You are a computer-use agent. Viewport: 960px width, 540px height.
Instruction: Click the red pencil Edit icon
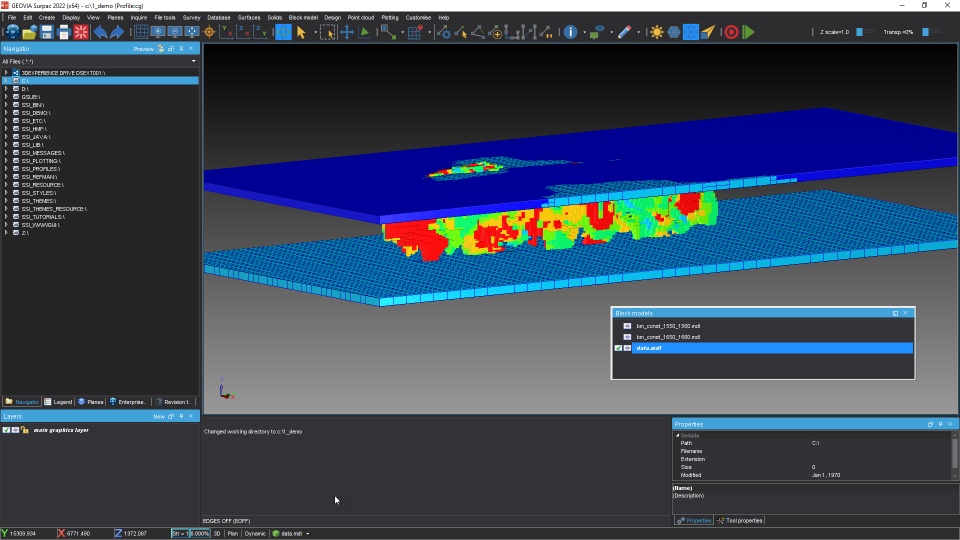coord(624,32)
